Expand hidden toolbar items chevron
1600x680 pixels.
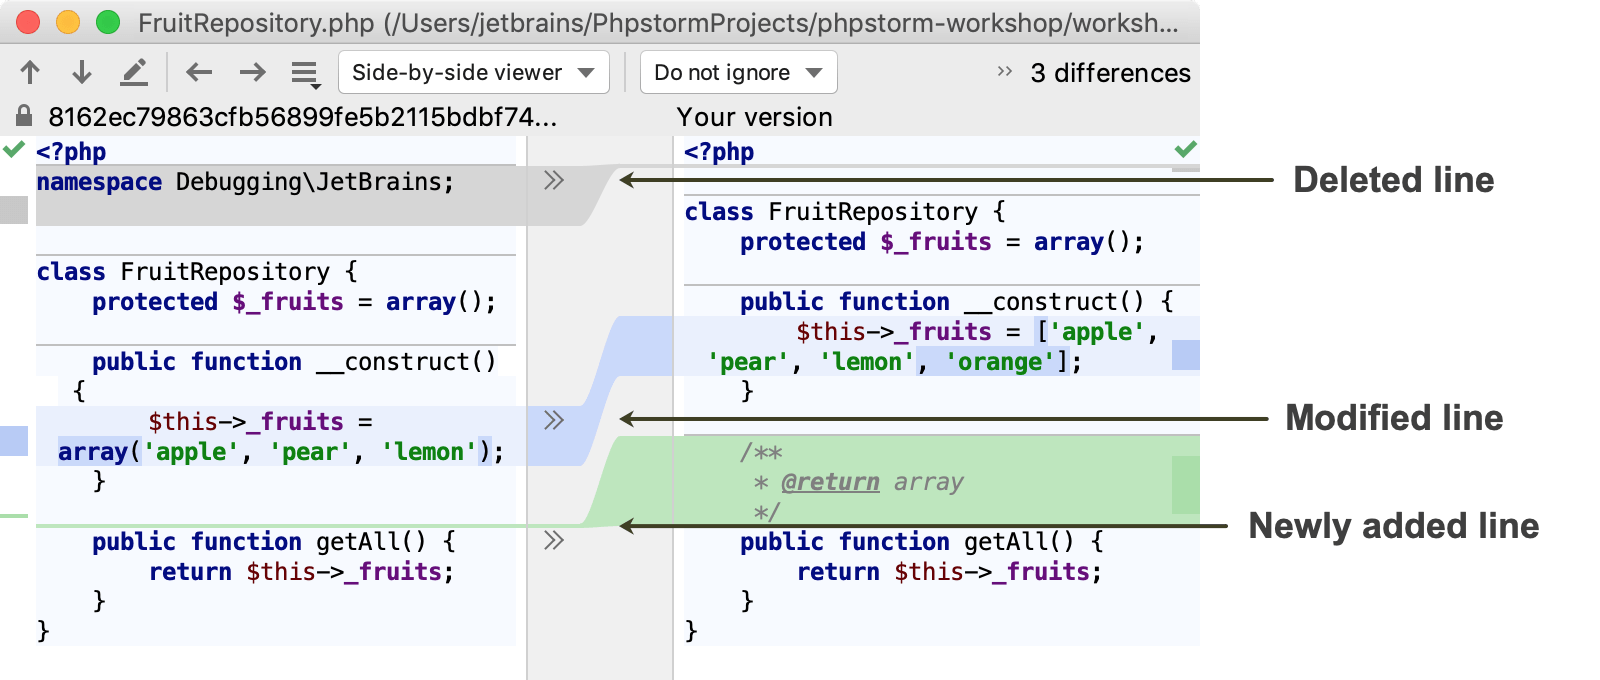coord(1005,71)
